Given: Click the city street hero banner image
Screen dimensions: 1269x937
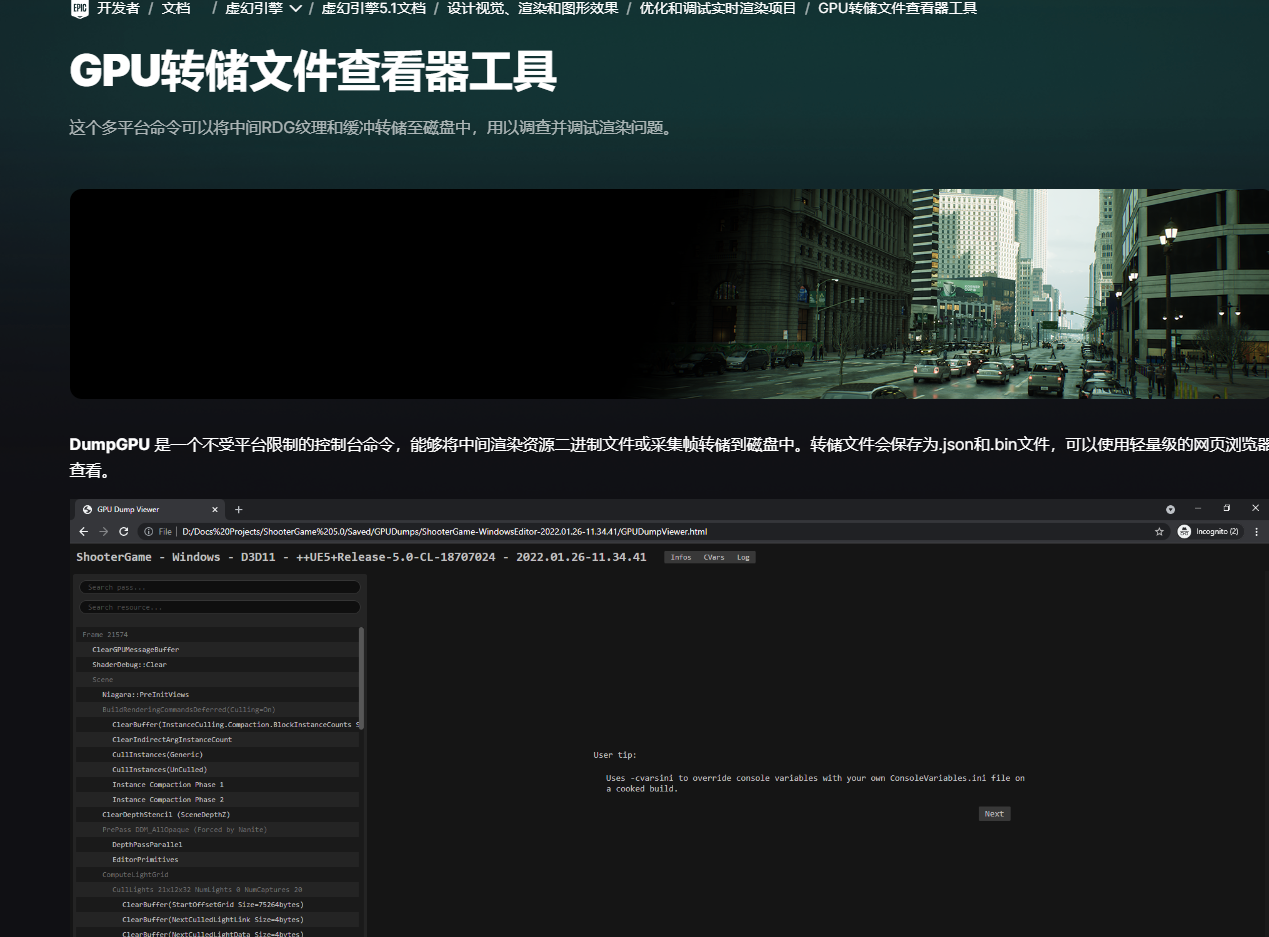Looking at the screenshot, I should tap(669, 294).
